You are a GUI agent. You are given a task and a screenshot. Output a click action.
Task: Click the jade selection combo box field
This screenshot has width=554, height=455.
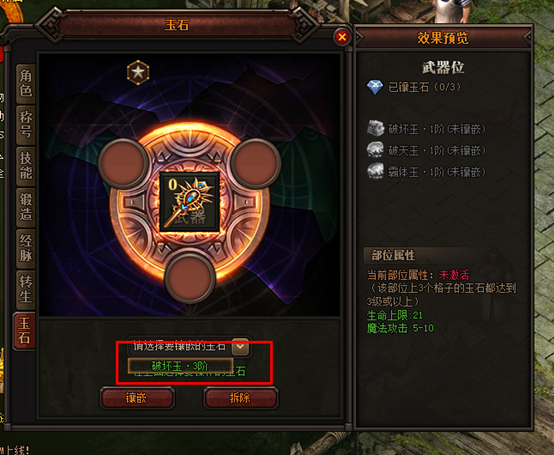pos(189,347)
